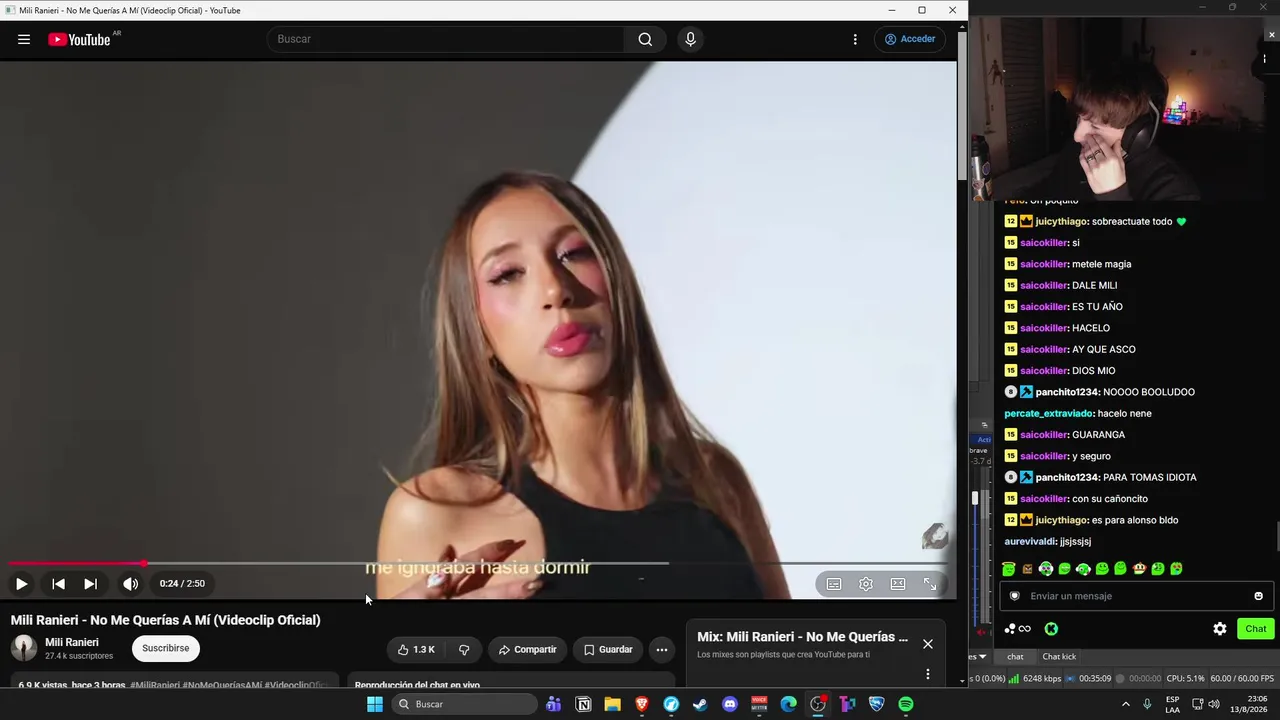Toggle theater mode on the player
1280x720 pixels.
[x=898, y=584]
